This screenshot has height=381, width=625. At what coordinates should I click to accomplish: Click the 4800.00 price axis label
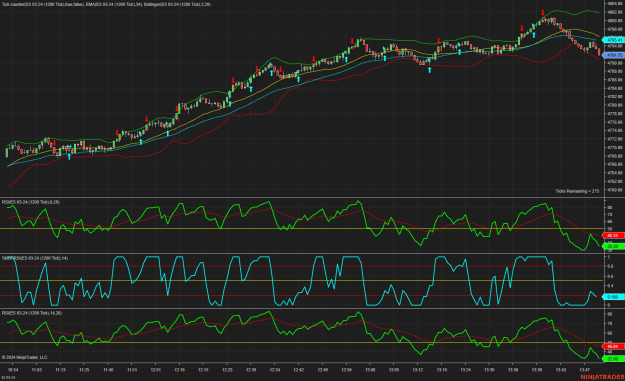tap(615, 21)
